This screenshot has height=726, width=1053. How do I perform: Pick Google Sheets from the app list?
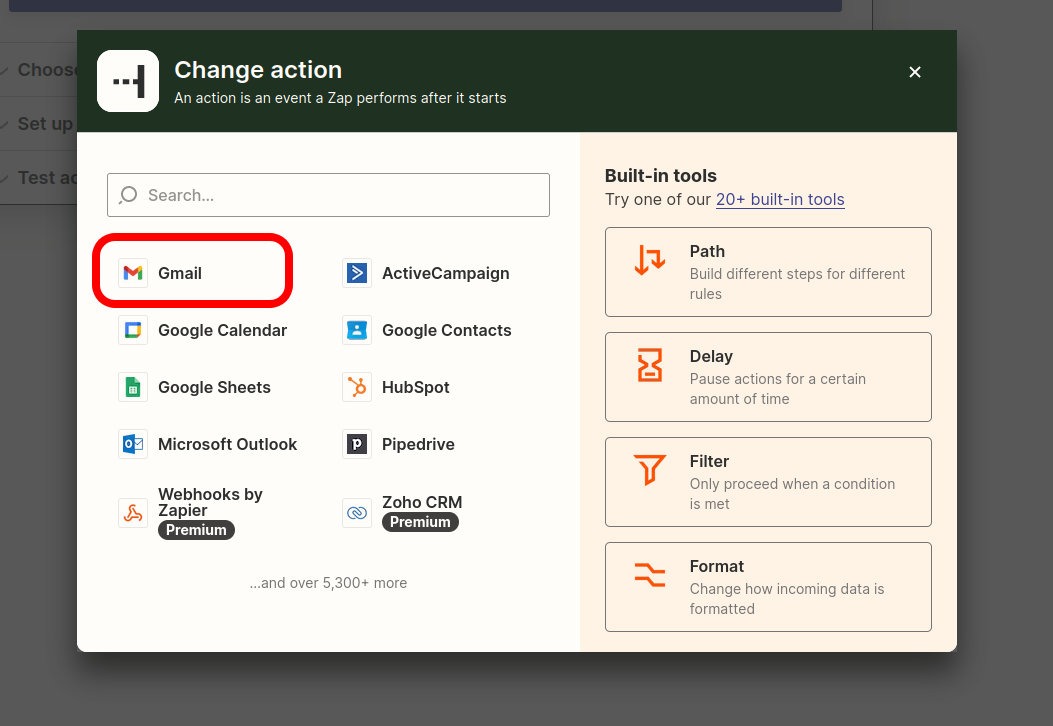(212, 387)
